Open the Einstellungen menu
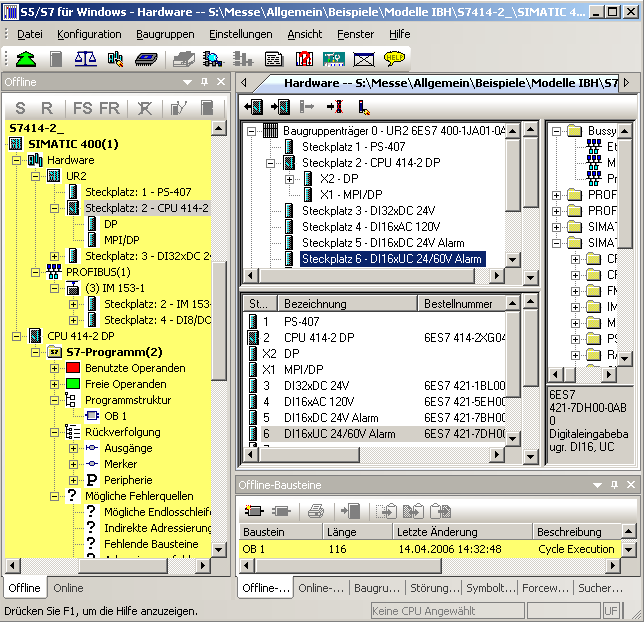Screen dimensions: 644x622 pos(241,34)
